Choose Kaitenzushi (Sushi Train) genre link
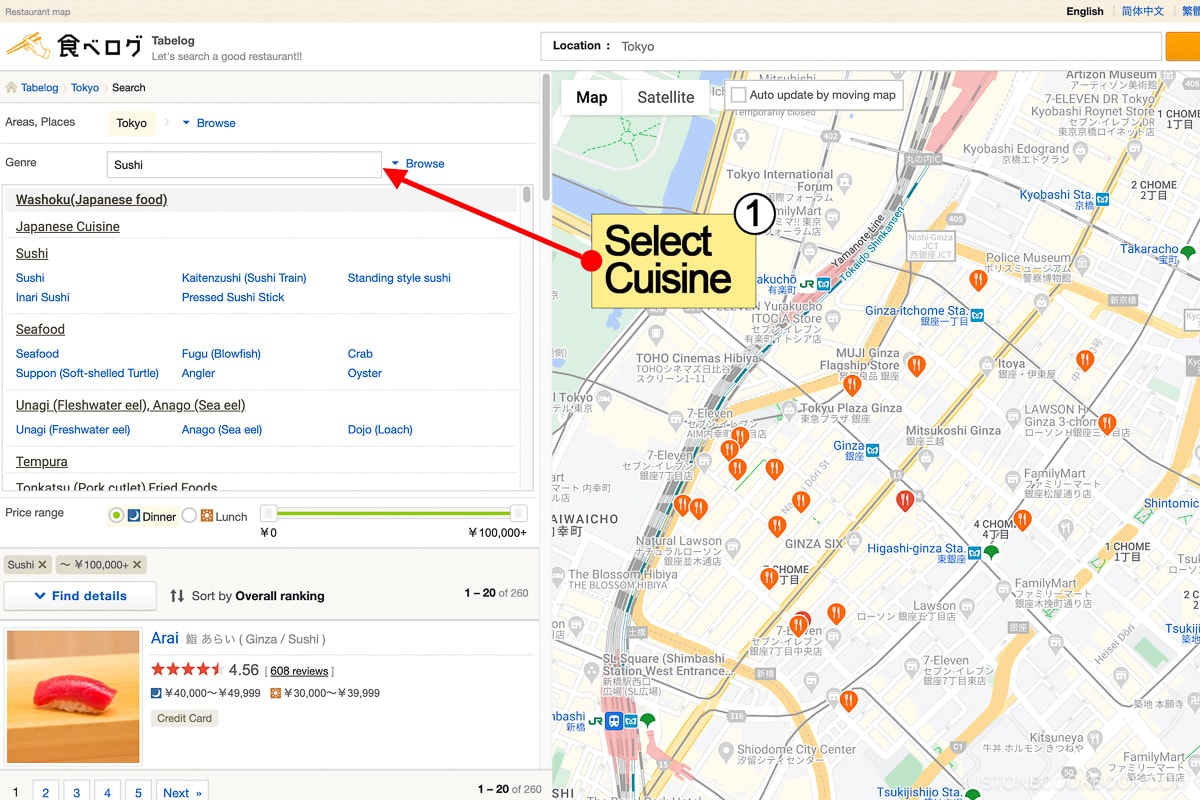 (x=244, y=278)
